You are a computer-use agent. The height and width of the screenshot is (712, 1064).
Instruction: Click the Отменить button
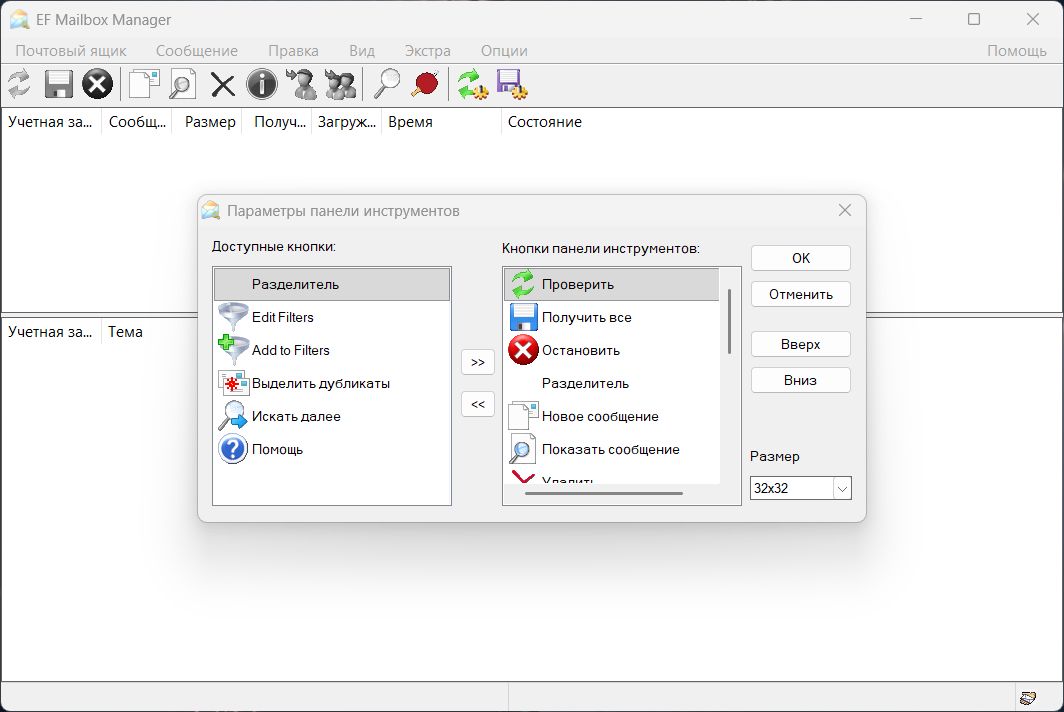[x=800, y=294]
